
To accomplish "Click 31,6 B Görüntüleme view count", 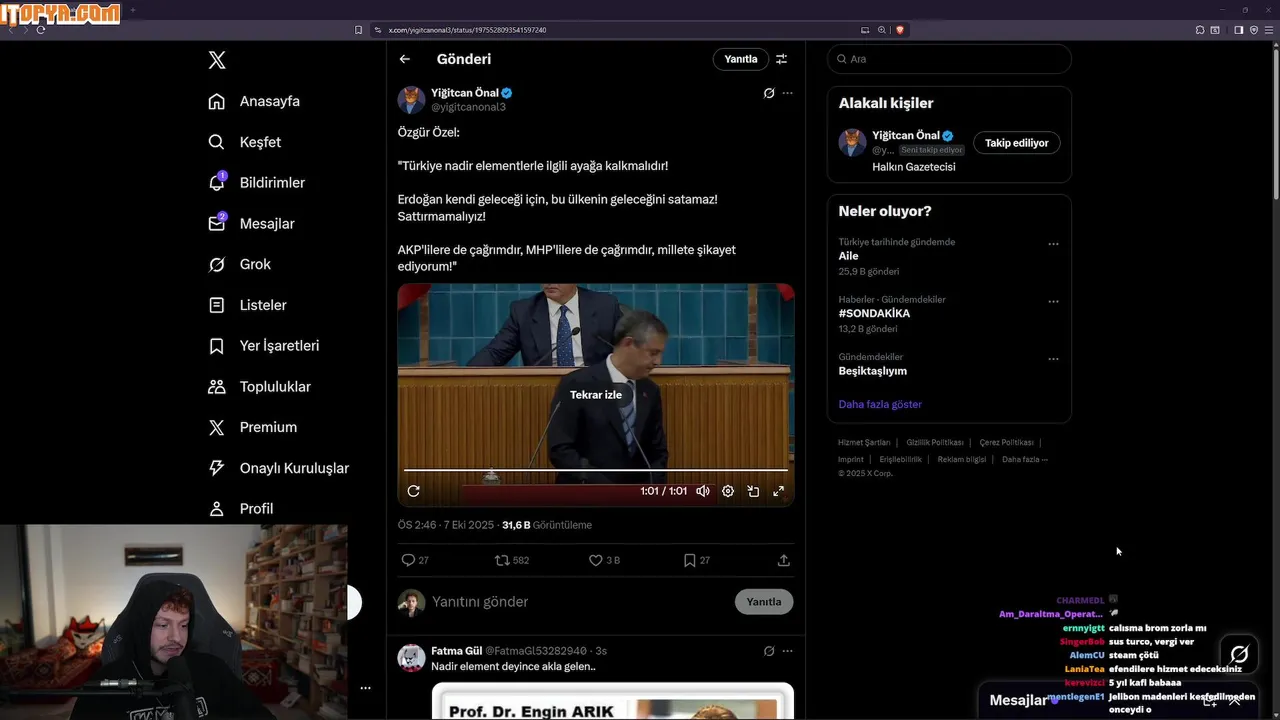I will point(547,525).
